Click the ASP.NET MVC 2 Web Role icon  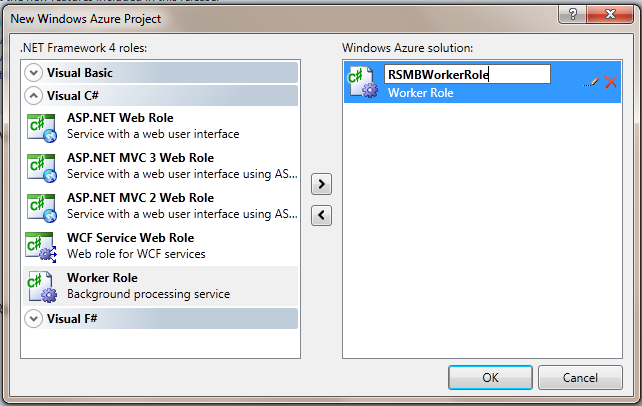(x=41, y=208)
